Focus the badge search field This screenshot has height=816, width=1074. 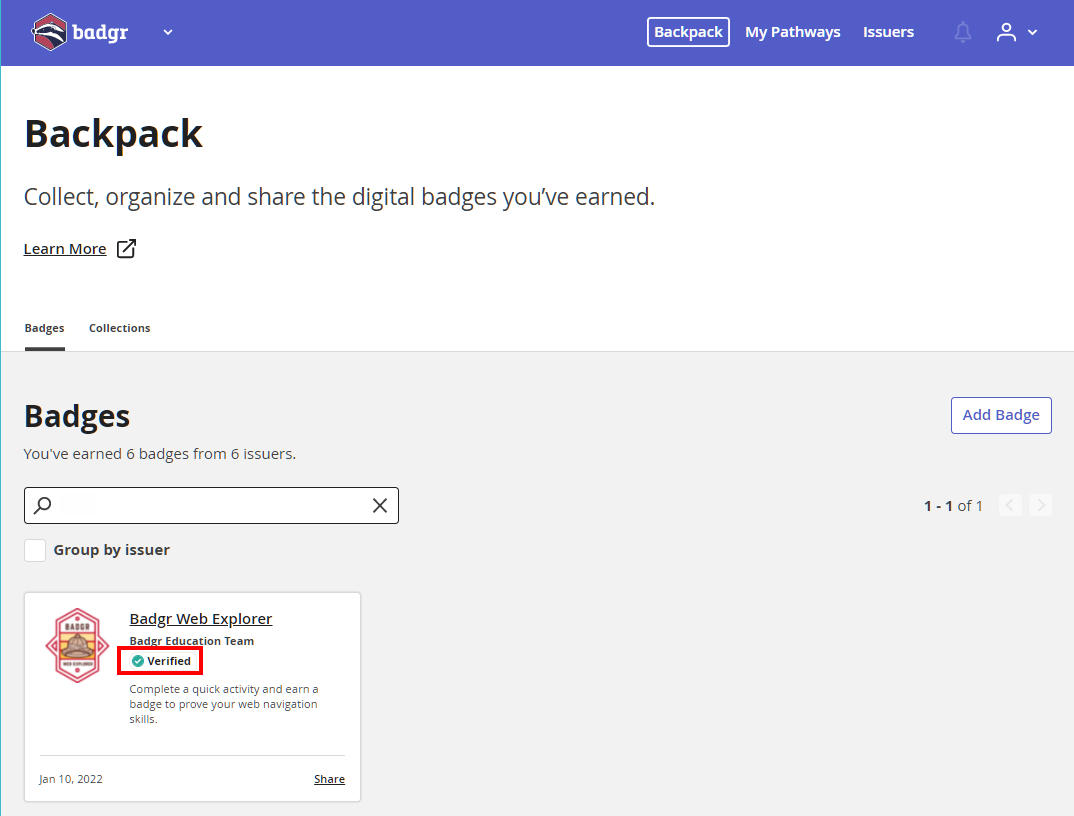211,506
